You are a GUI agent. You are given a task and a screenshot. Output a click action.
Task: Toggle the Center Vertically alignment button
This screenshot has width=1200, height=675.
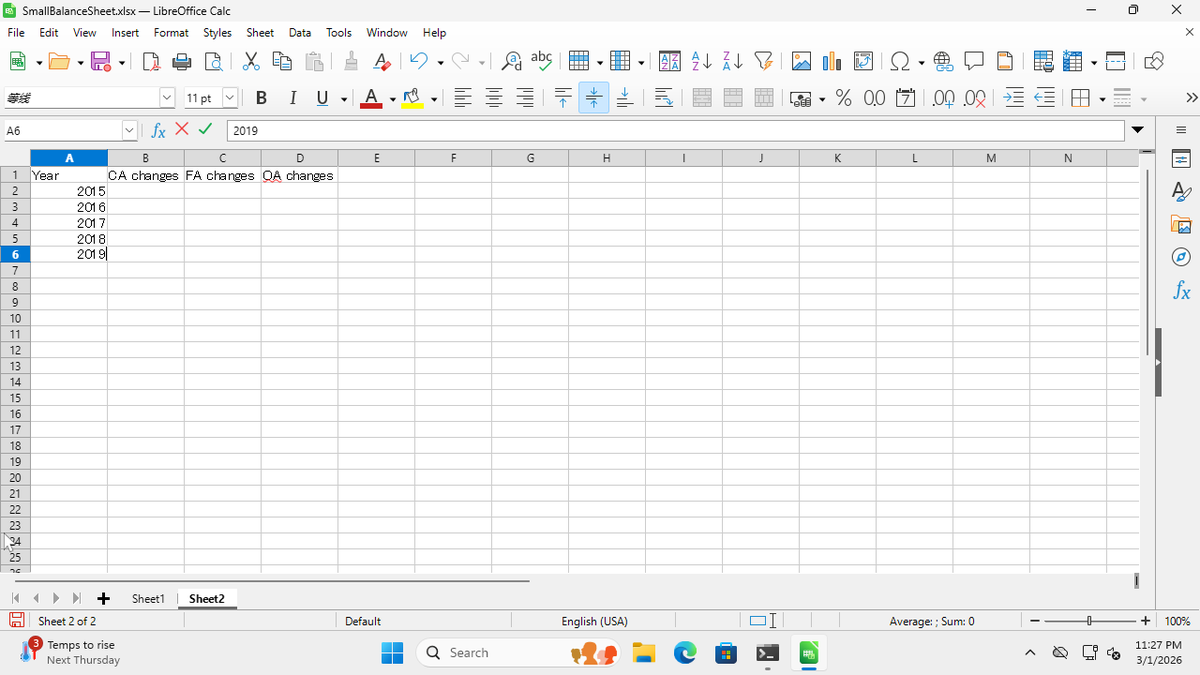point(593,98)
